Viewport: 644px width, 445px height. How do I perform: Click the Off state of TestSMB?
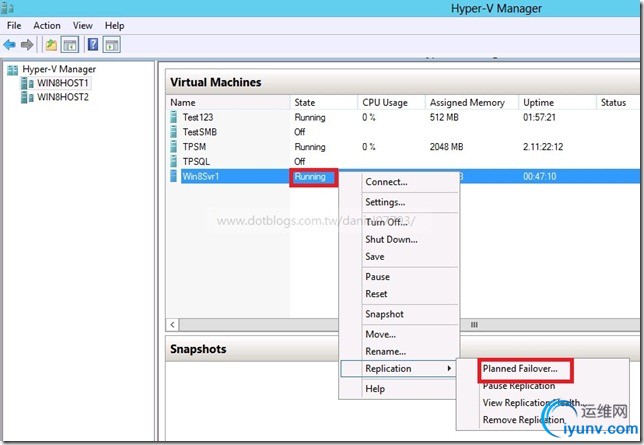pyautogui.click(x=300, y=132)
